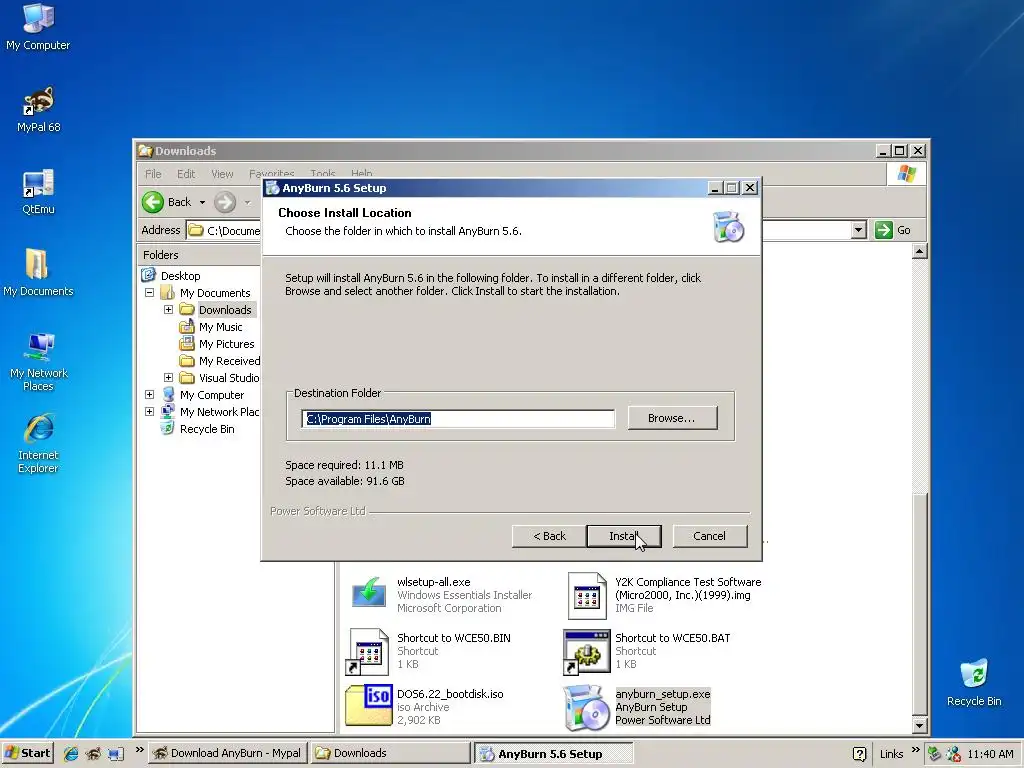
Task: Open the Back history dropdown arrow
Action: [202, 202]
